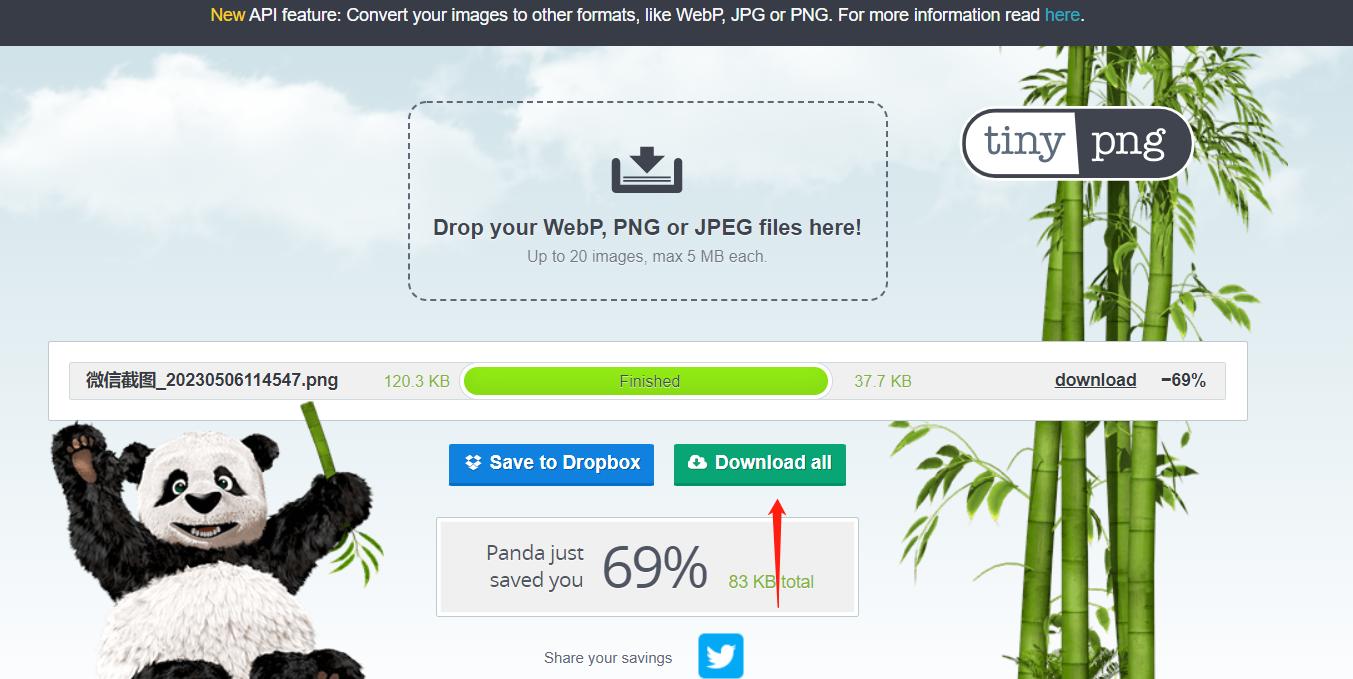Click the 120.3 KB original size label
The height and width of the screenshot is (679, 1353).
tap(417, 381)
